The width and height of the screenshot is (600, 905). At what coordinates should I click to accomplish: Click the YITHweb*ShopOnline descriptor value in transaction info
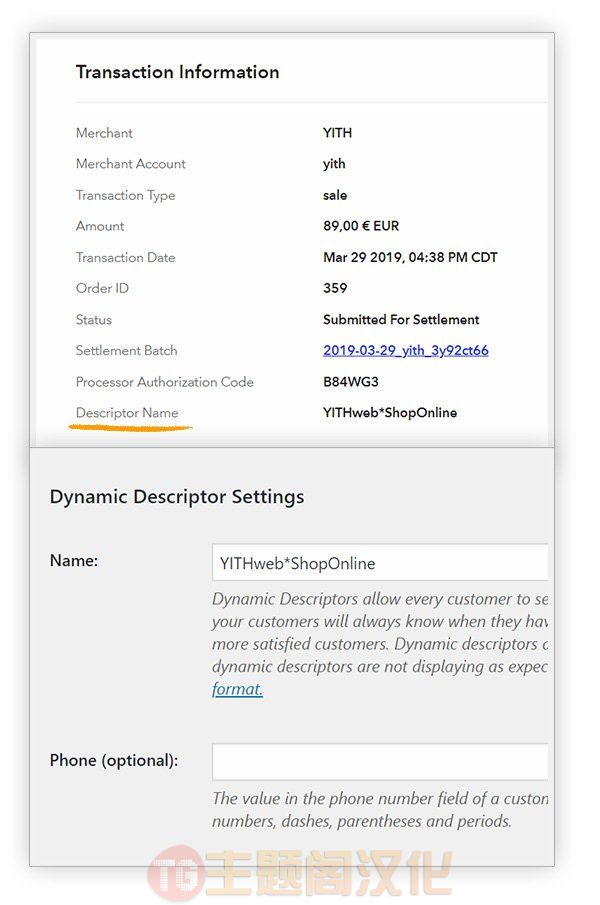390,413
